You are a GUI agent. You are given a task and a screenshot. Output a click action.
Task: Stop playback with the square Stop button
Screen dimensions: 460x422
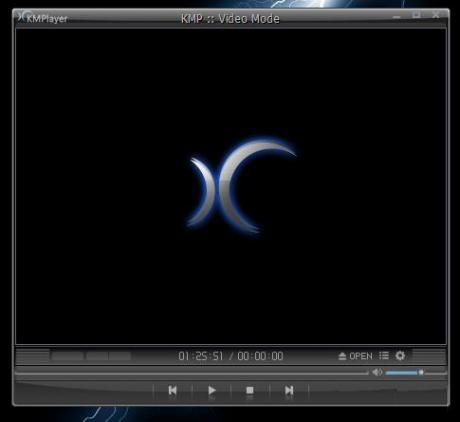coord(250,390)
